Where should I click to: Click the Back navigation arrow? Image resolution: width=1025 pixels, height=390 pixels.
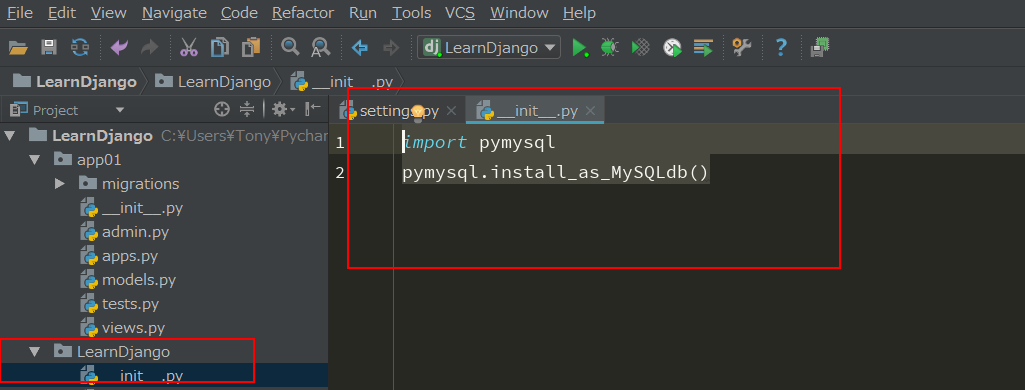[360, 47]
